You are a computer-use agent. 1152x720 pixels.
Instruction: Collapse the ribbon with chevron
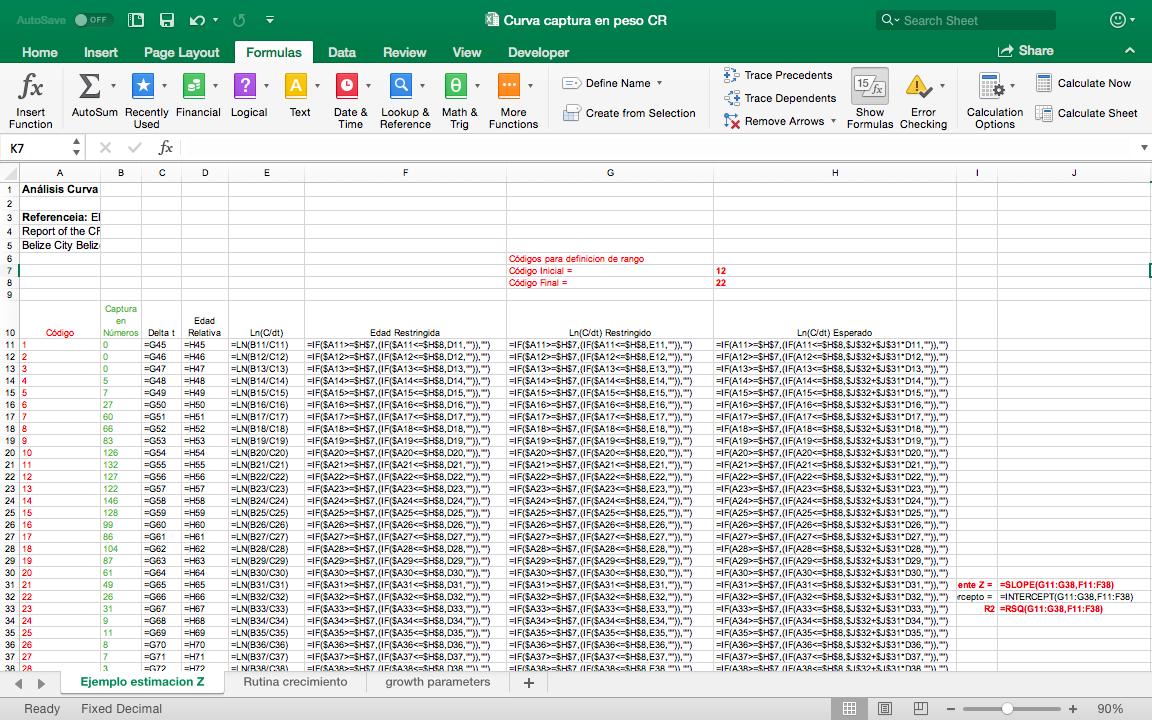pos(1129,51)
